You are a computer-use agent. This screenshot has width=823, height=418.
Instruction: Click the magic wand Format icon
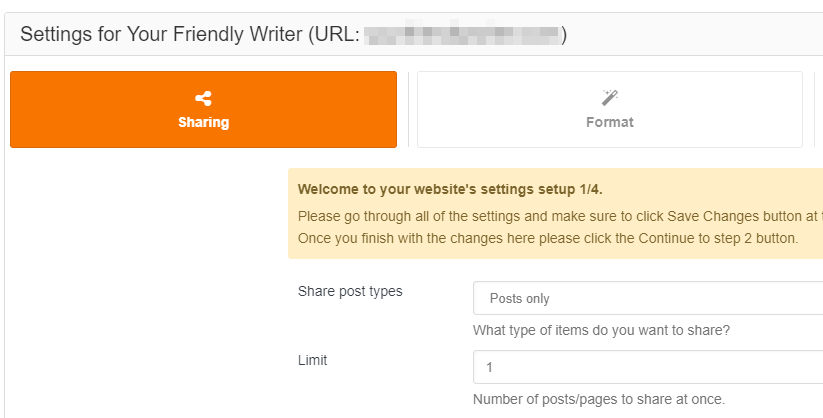pyautogui.click(x=610, y=98)
